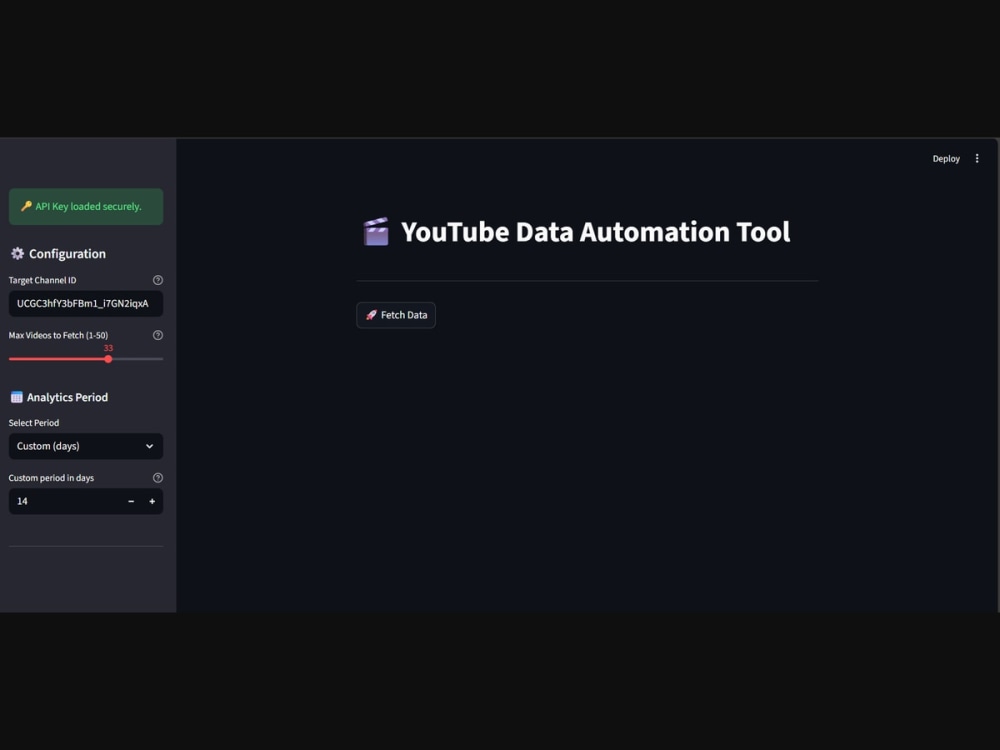1000x750 pixels.
Task: Click the Custom period days number field
Action: tap(65, 501)
